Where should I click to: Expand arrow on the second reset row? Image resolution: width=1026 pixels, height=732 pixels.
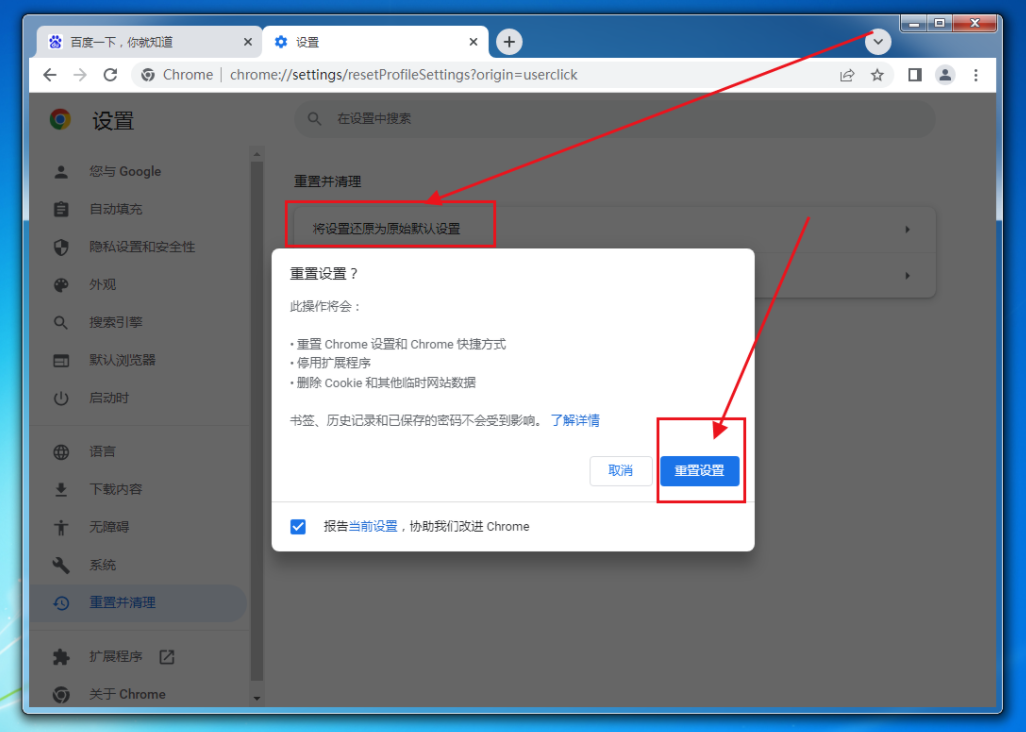pyautogui.click(x=908, y=275)
